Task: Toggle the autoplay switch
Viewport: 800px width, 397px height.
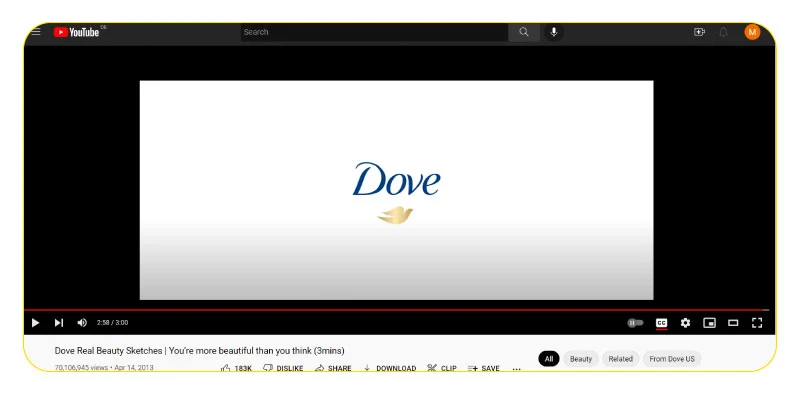Action: [635, 323]
